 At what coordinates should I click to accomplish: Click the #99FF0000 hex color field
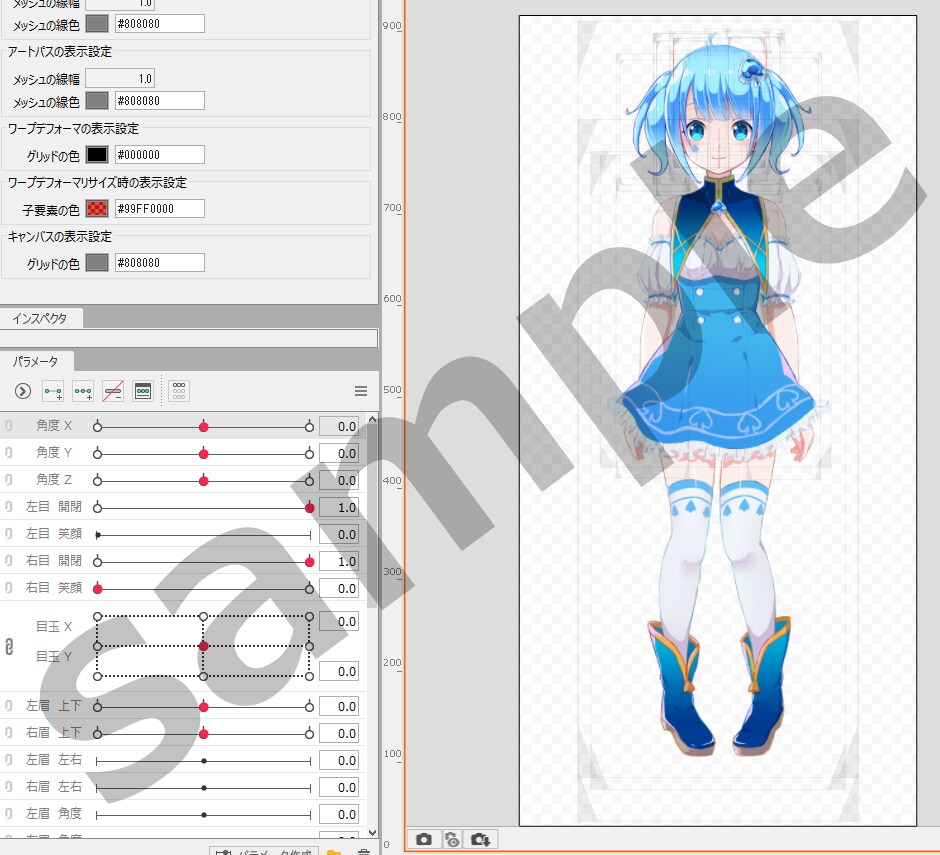159,209
